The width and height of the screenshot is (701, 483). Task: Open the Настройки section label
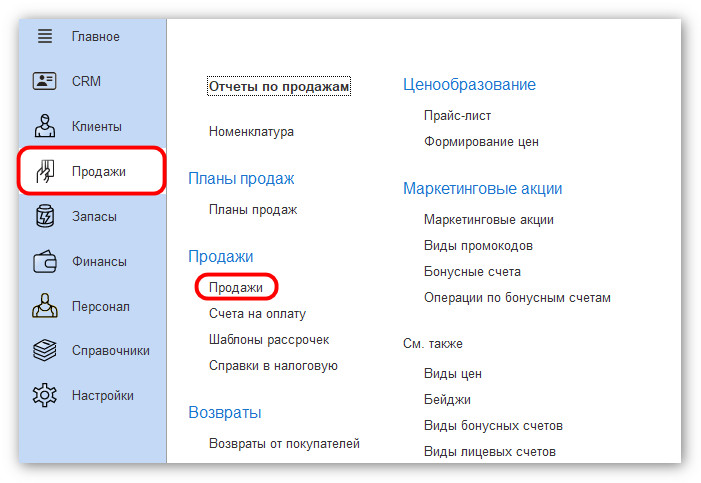coord(103,396)
